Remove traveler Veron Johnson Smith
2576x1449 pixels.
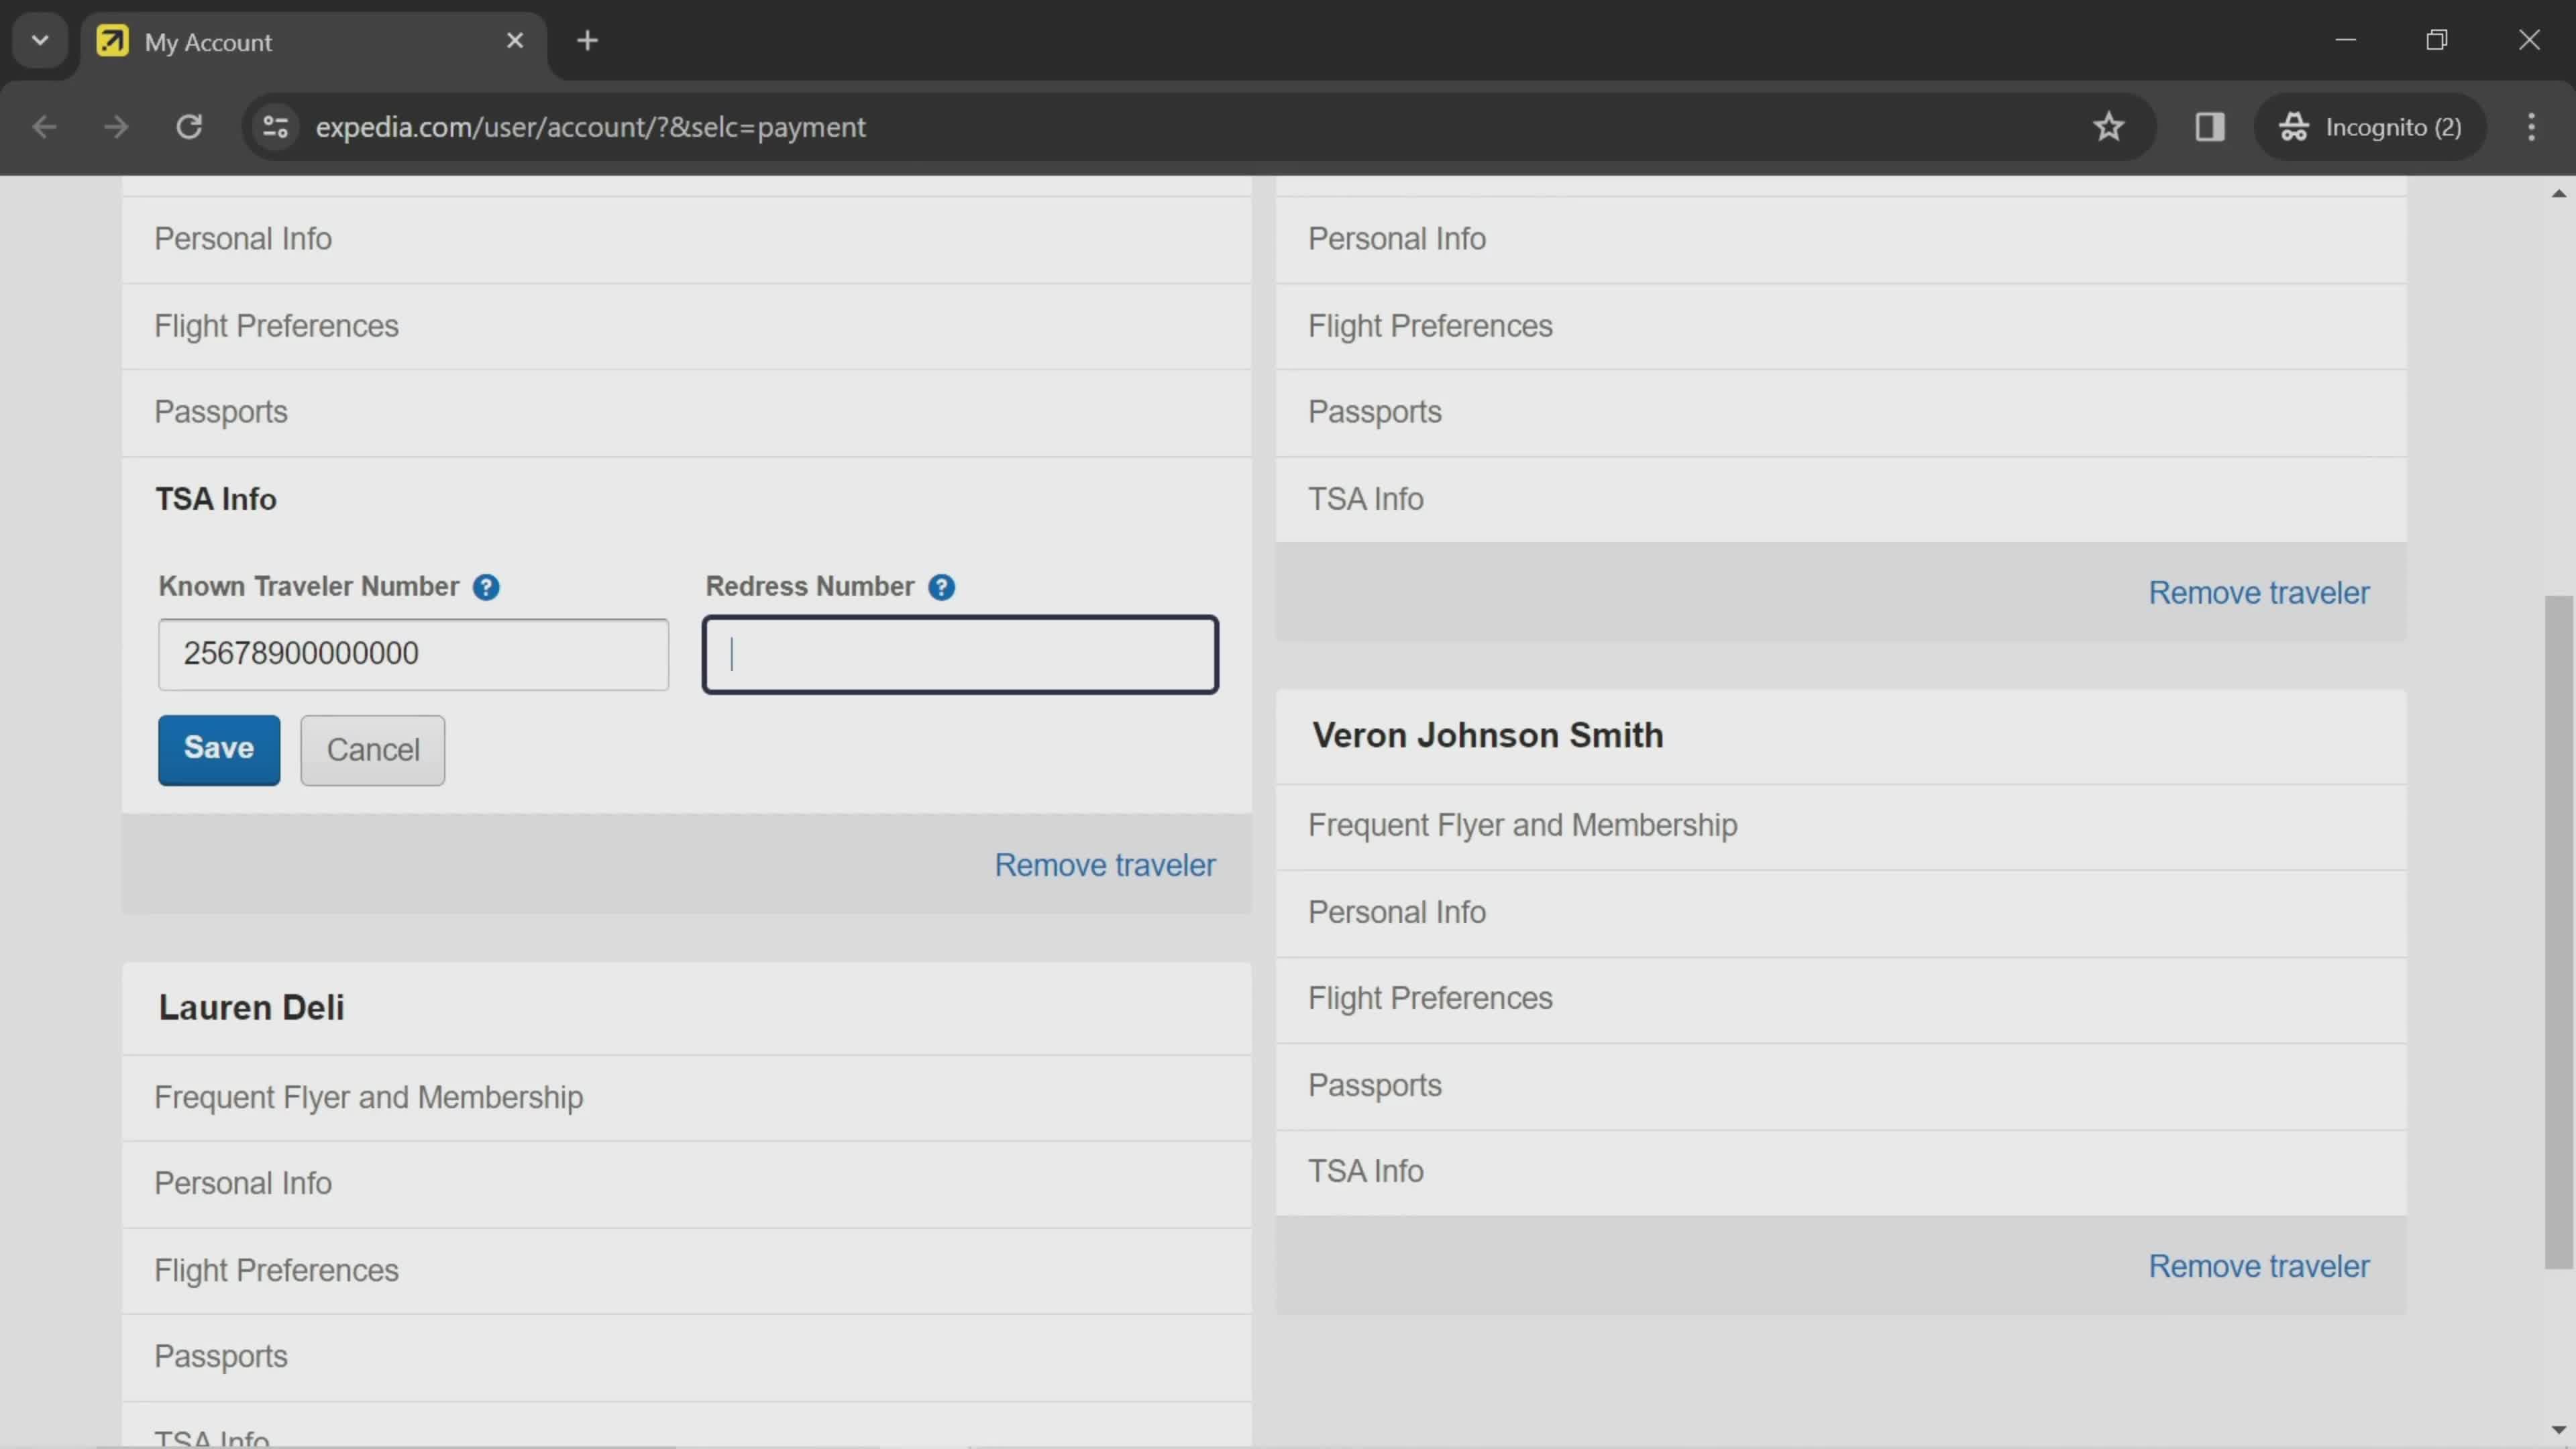tap(2259, 1267)
